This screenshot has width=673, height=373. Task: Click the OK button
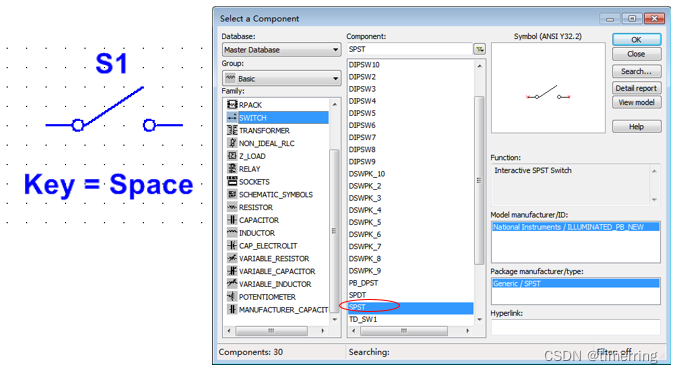click(637, 39)
